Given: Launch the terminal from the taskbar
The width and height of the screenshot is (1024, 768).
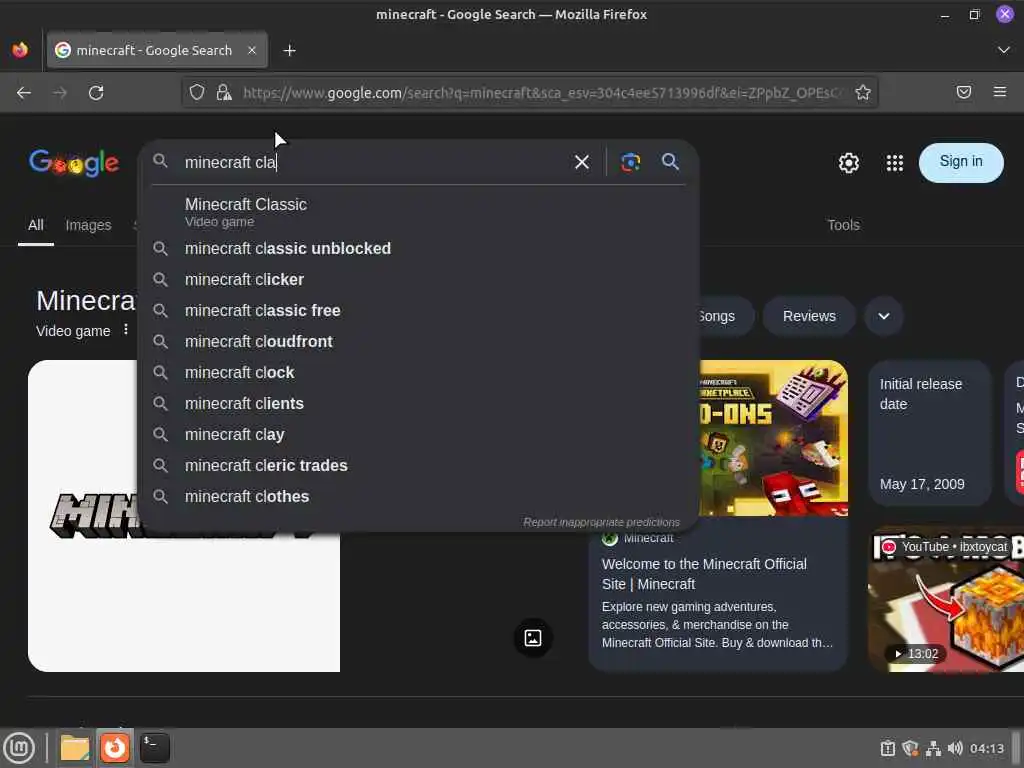Looking at the screenshot, I should coord(155,748).
